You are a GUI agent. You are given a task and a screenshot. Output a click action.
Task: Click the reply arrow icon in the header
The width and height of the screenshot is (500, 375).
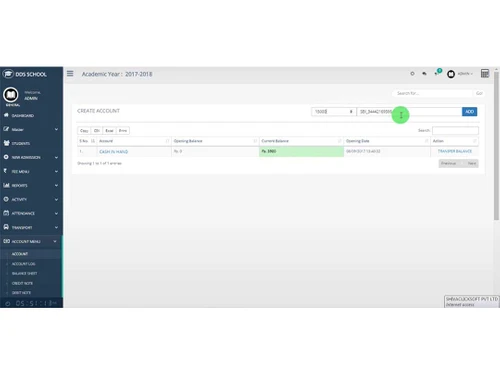click(x=424, y=74)
